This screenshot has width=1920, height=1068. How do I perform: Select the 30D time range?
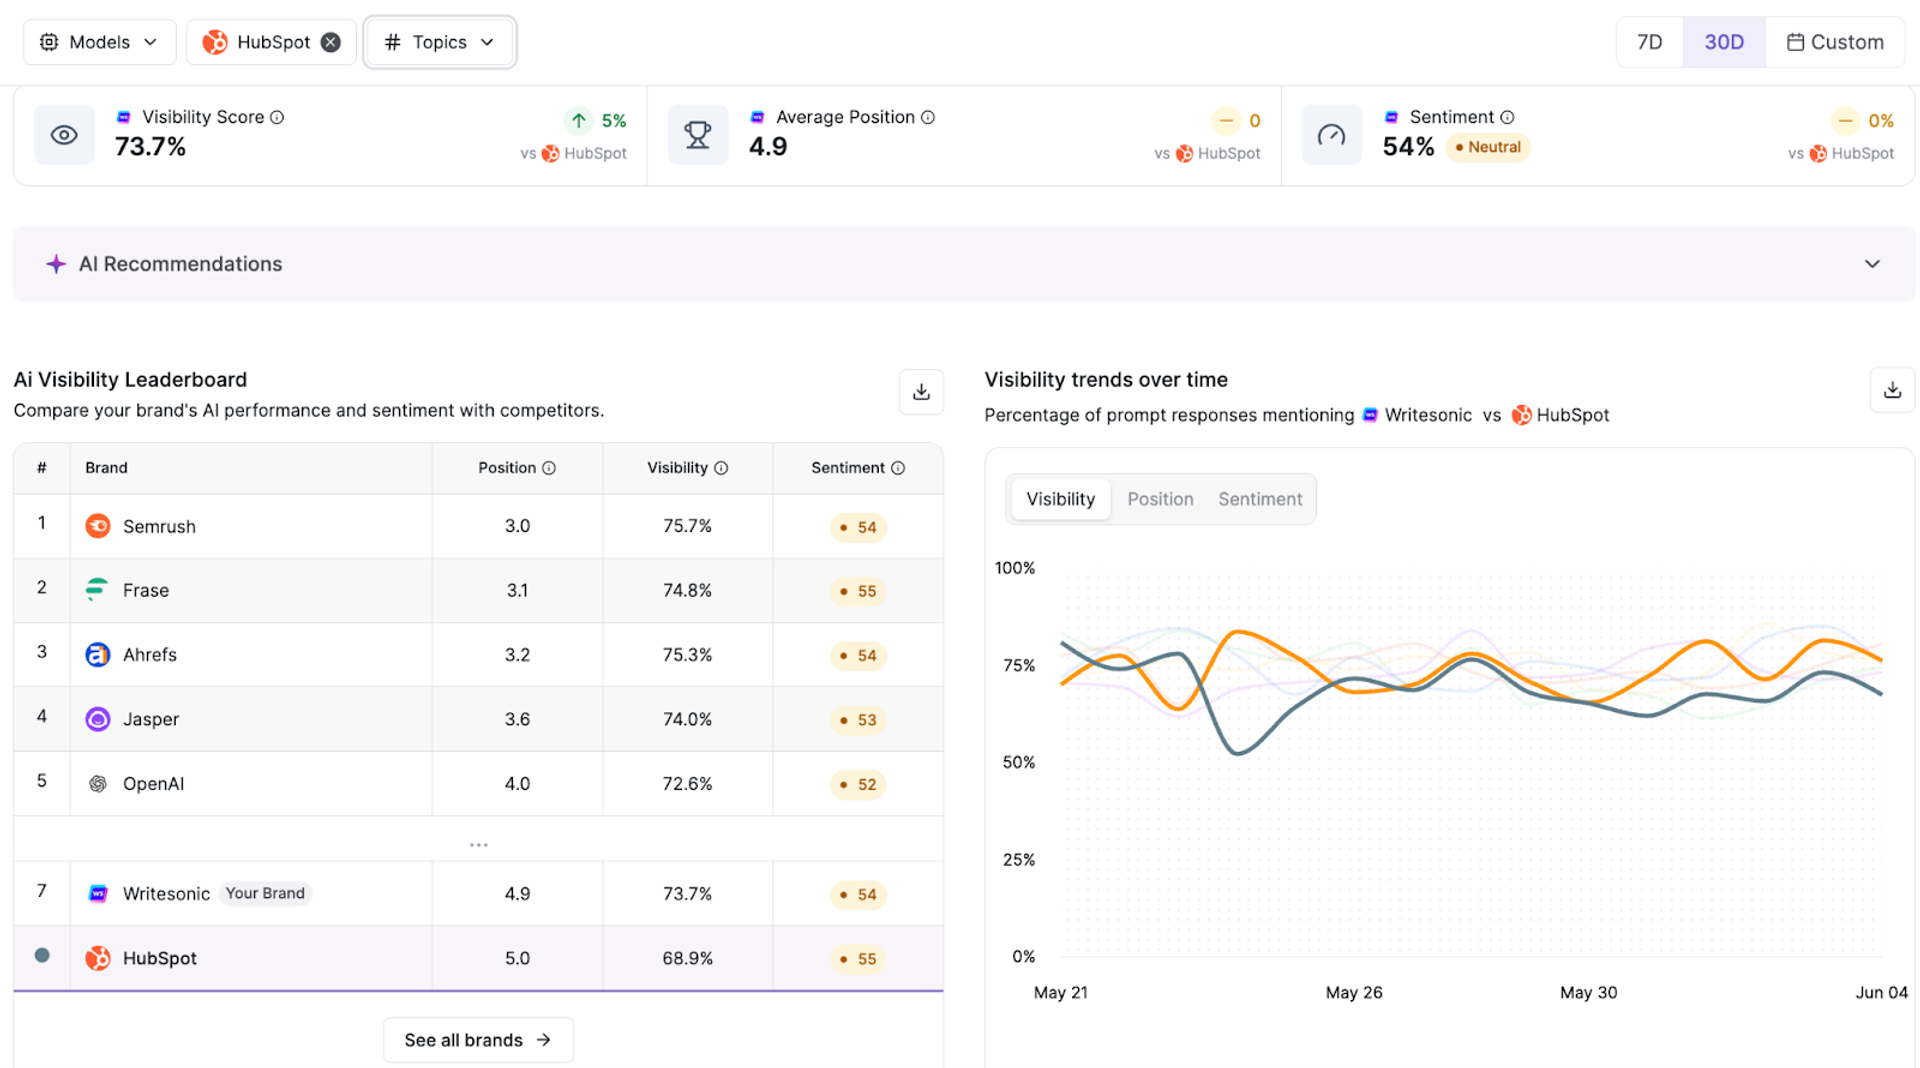coord(1724,42)
